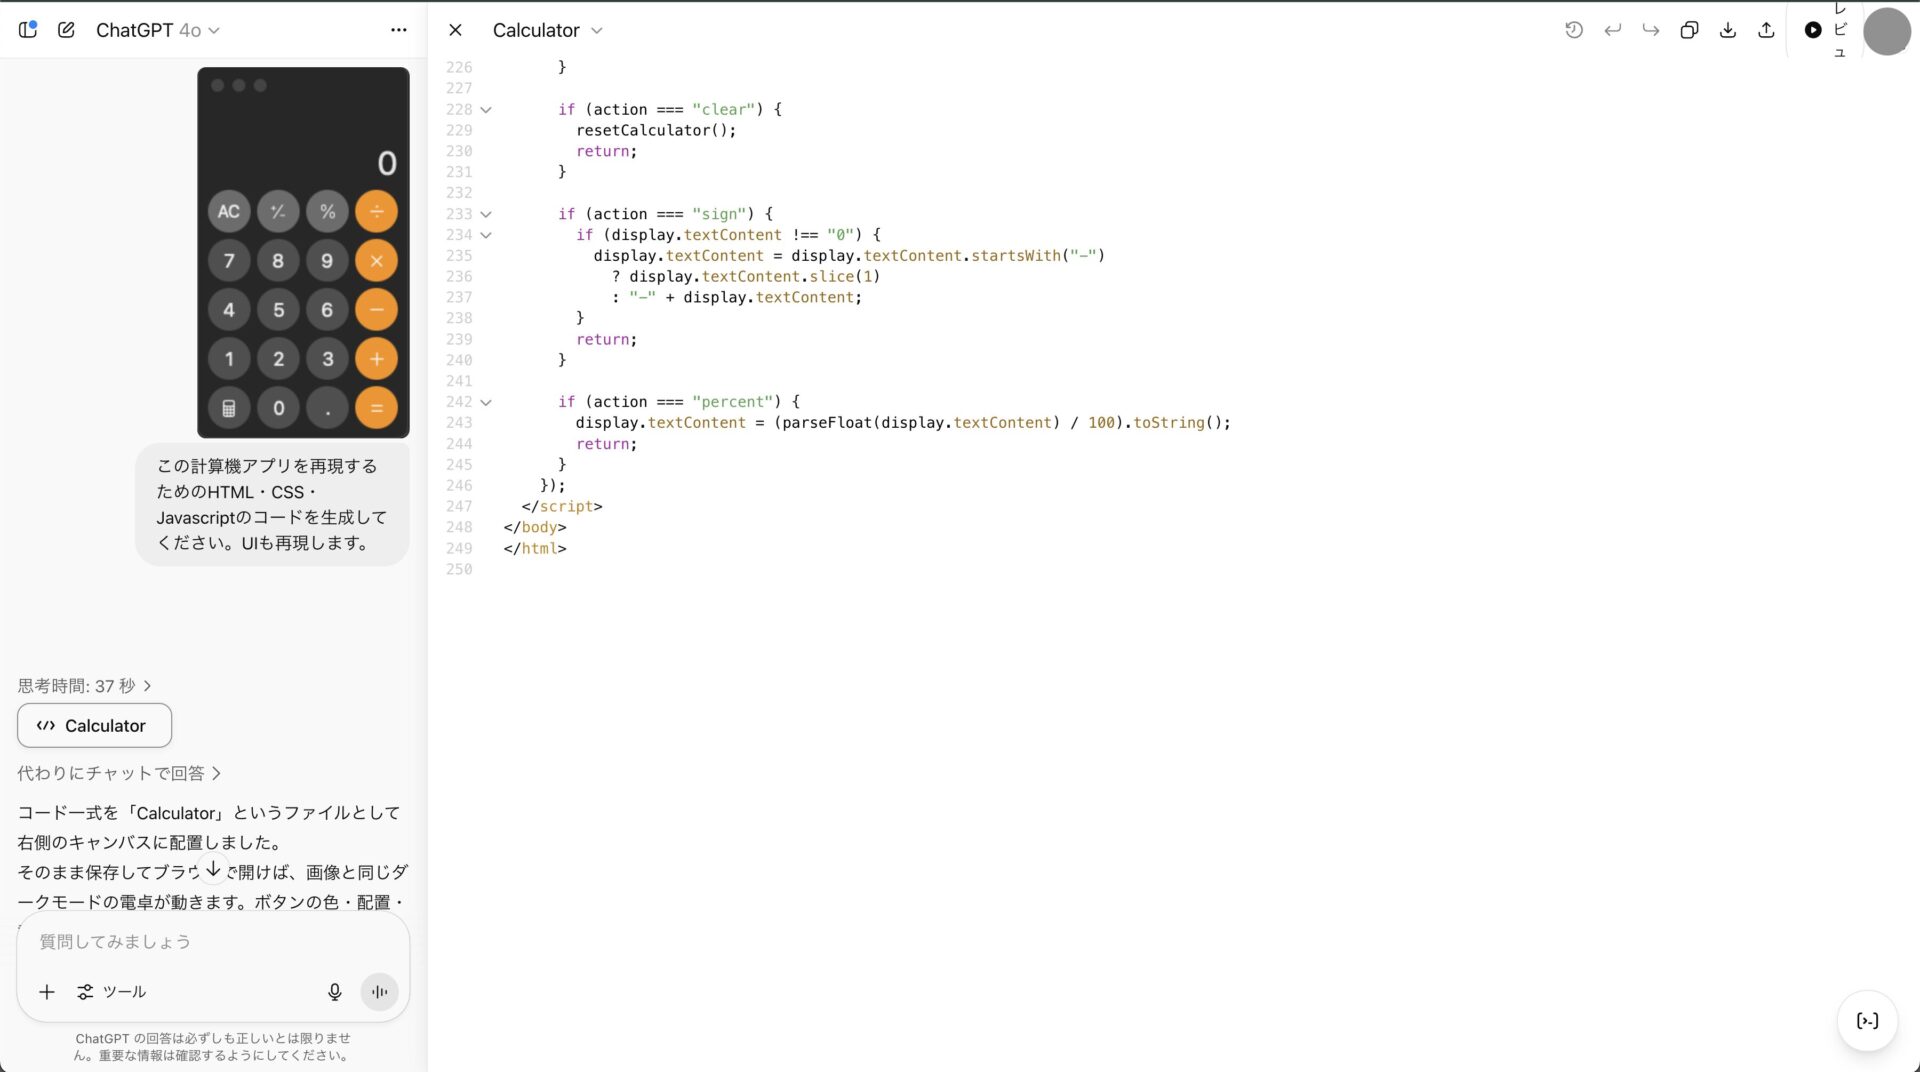Toggle the sidebar panel icon
Viewport: 1920px width, 1072px height.
[28, 30]
